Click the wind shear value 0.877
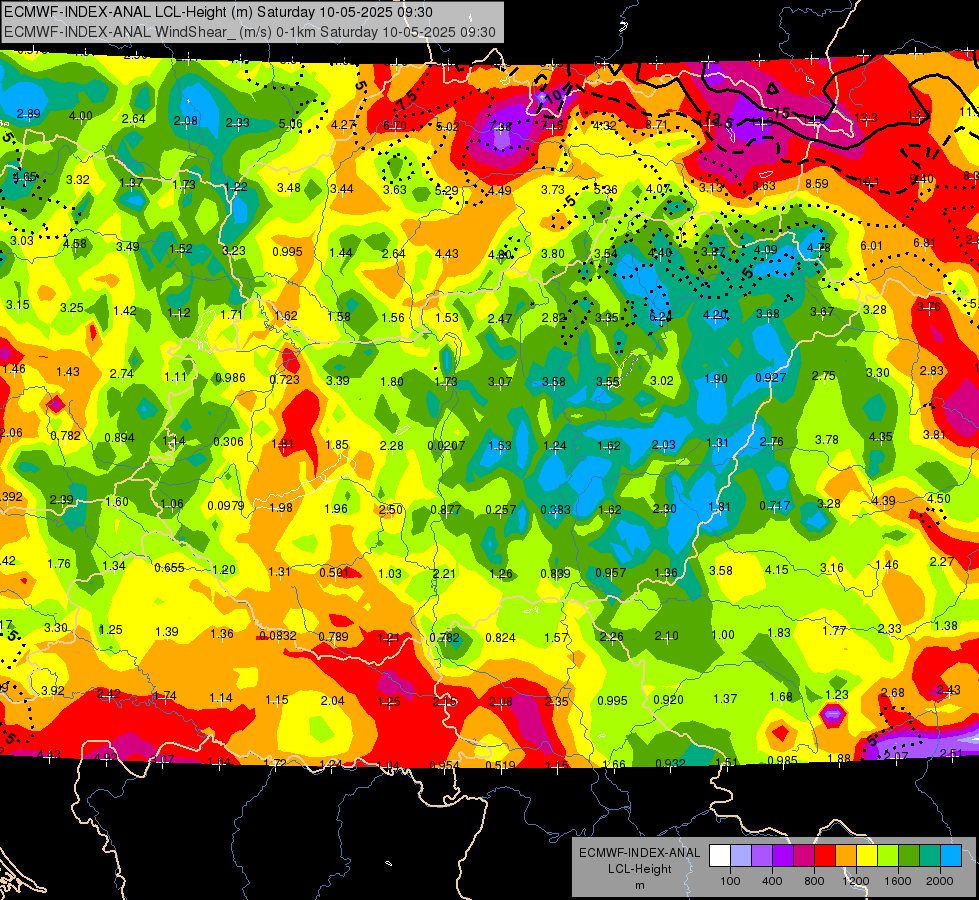The height and width of the screenshot is (900, 979). [446, 510]
